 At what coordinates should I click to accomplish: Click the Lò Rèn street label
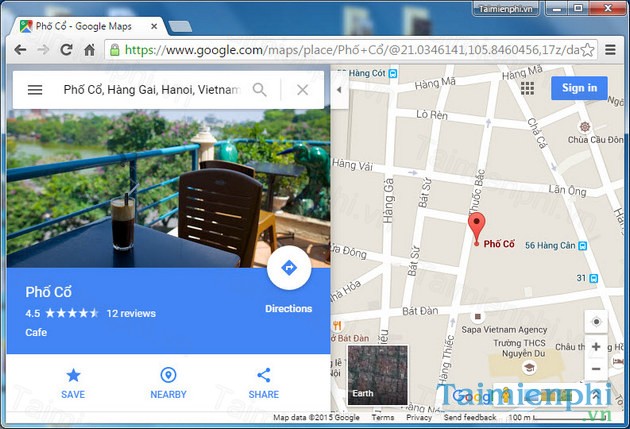point(432,115)
